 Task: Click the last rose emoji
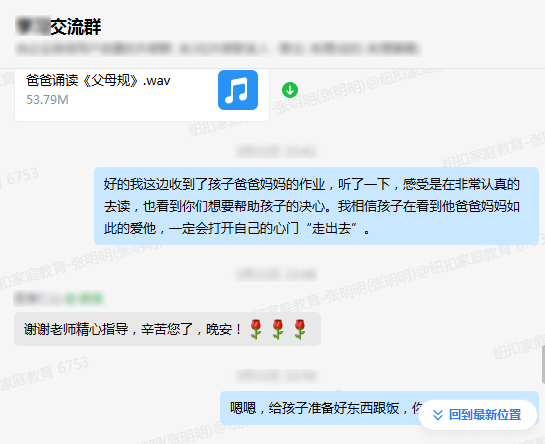tap(300, 329)
